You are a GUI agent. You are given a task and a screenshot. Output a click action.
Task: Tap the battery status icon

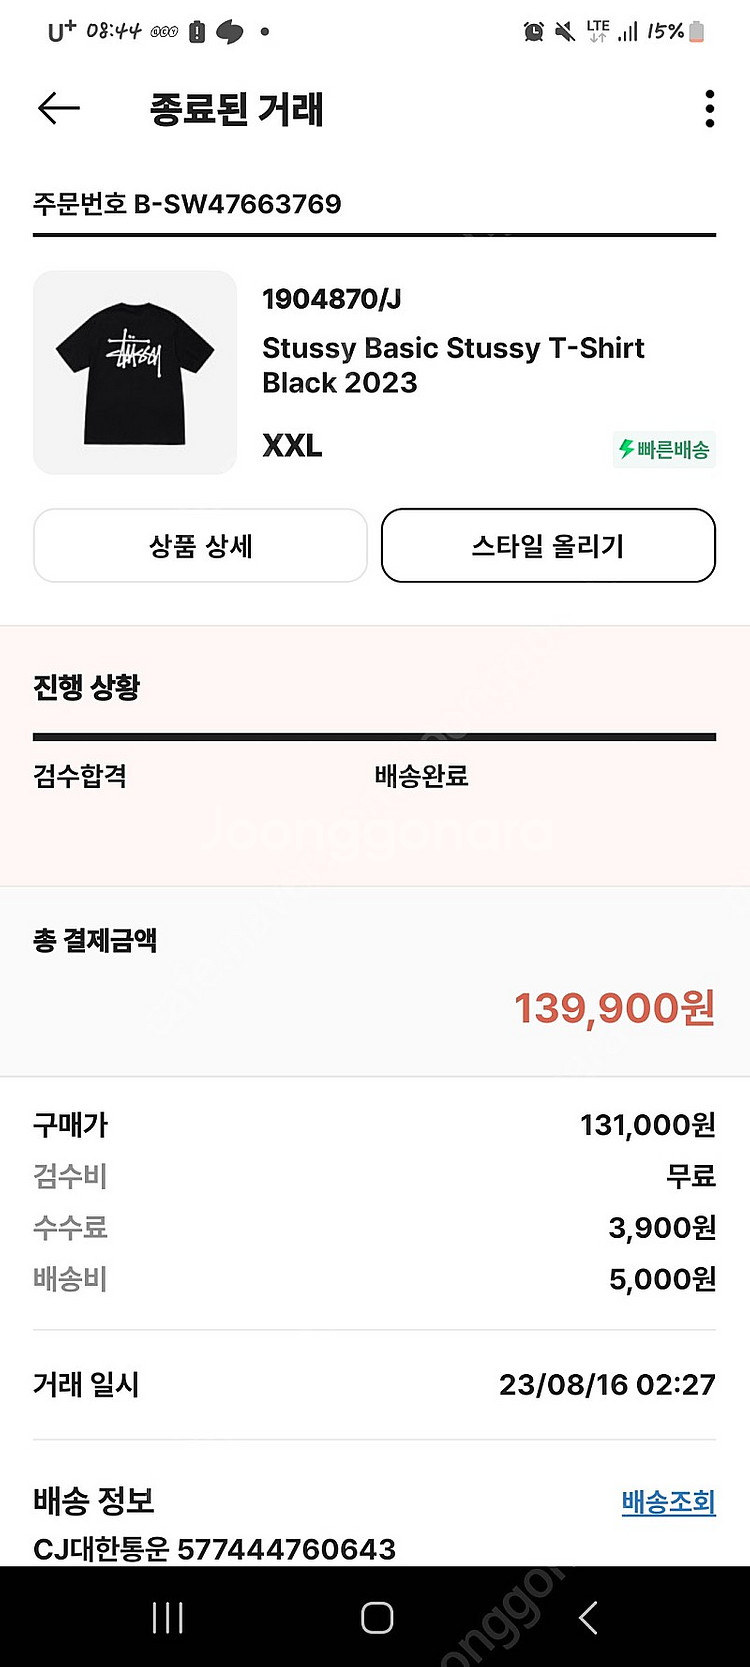click(x=697, y=32)
